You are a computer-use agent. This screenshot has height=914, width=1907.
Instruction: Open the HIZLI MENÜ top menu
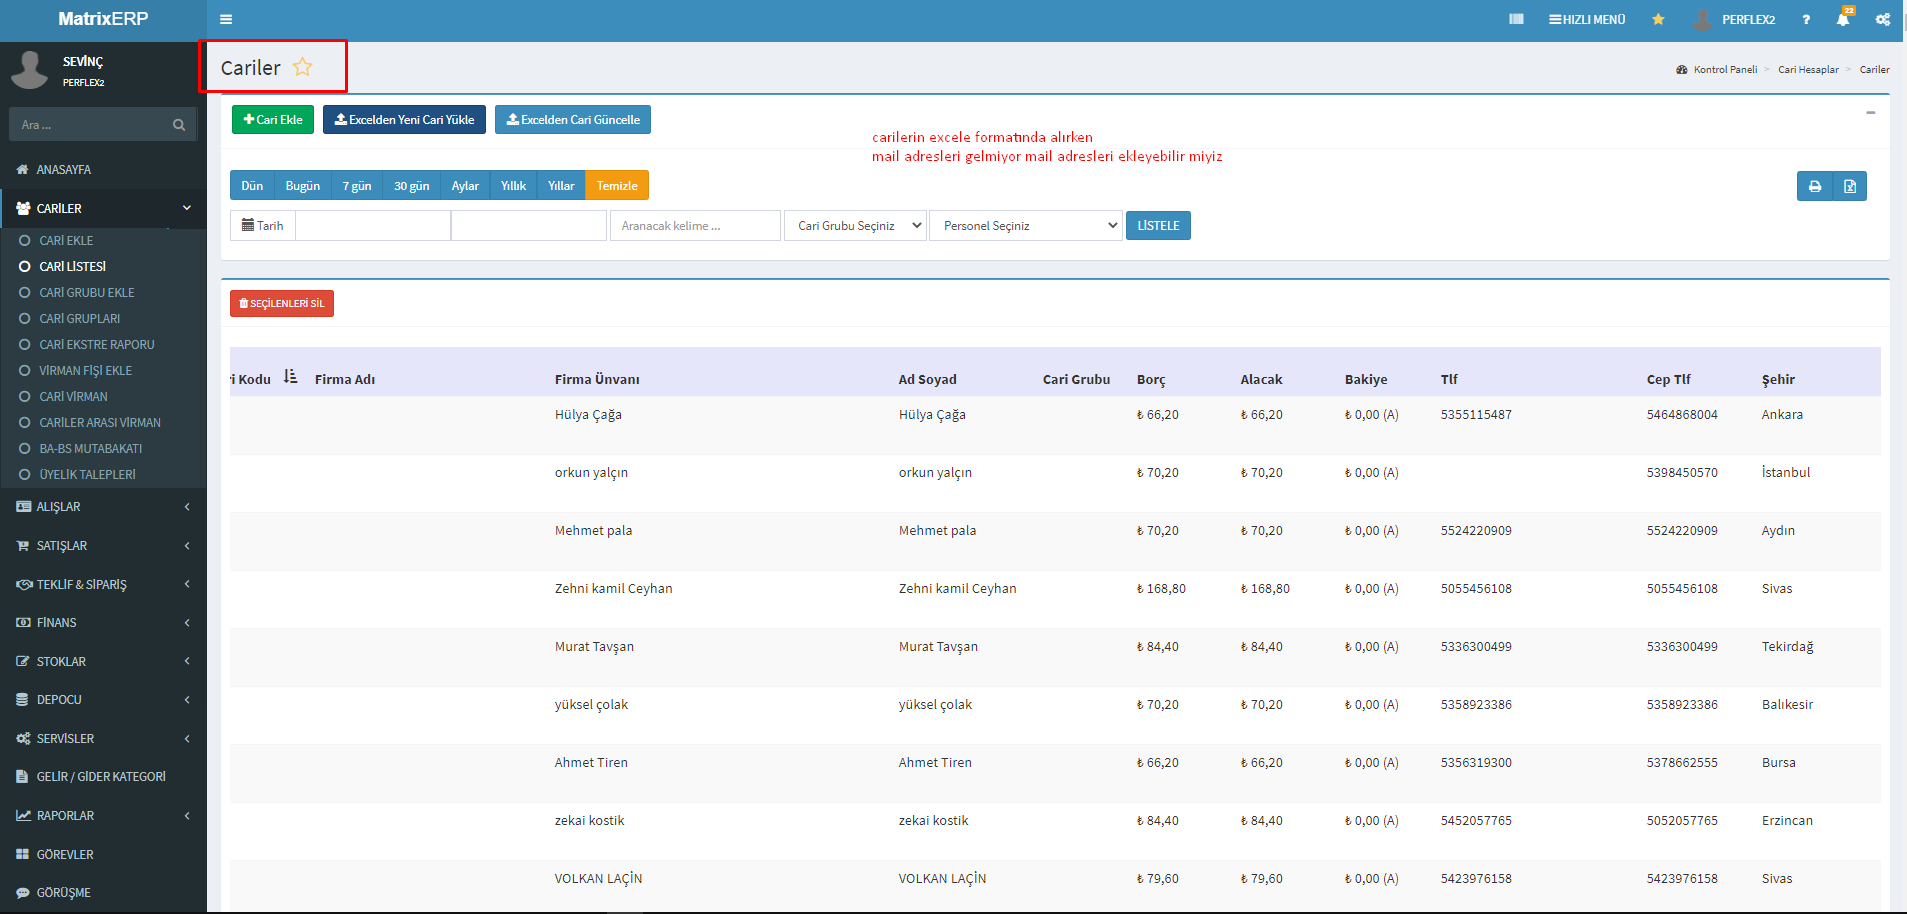(x=1587, y=19)
